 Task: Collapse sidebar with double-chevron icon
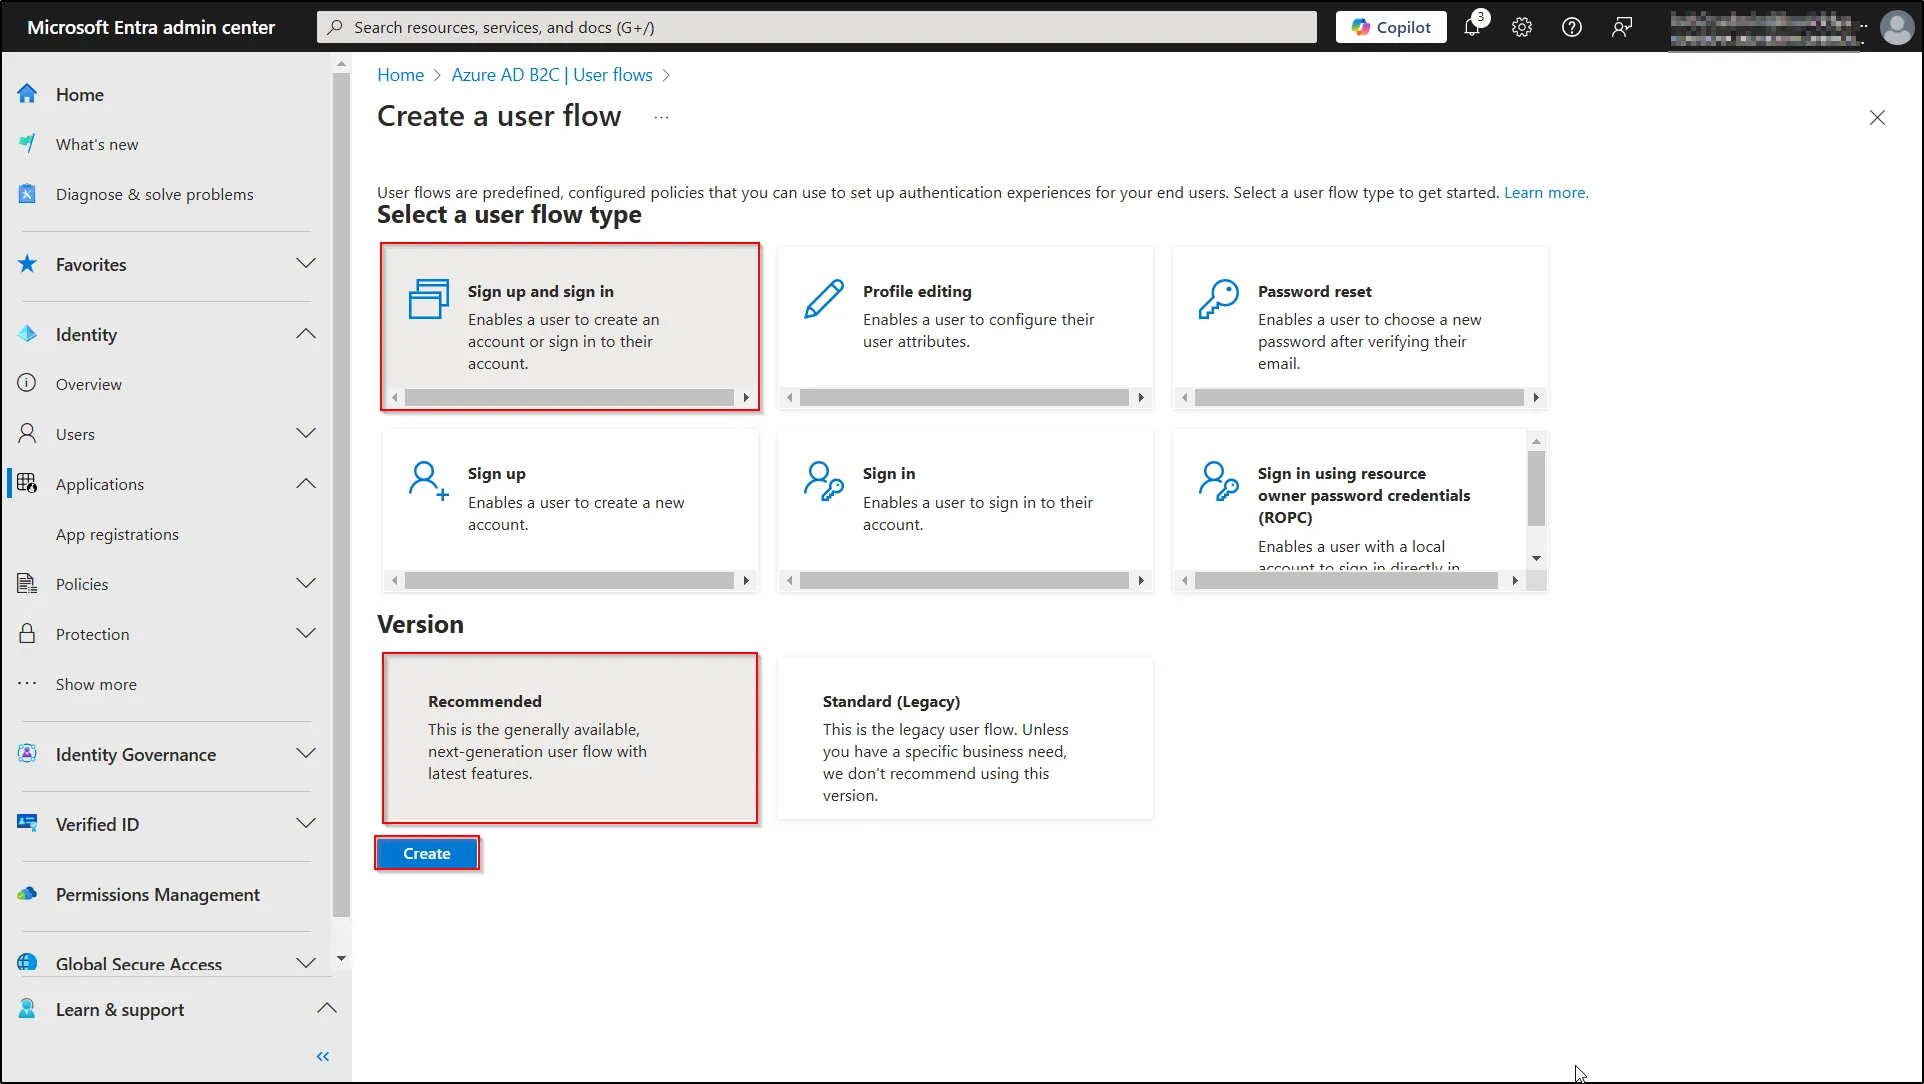(x=323, y=1056)
